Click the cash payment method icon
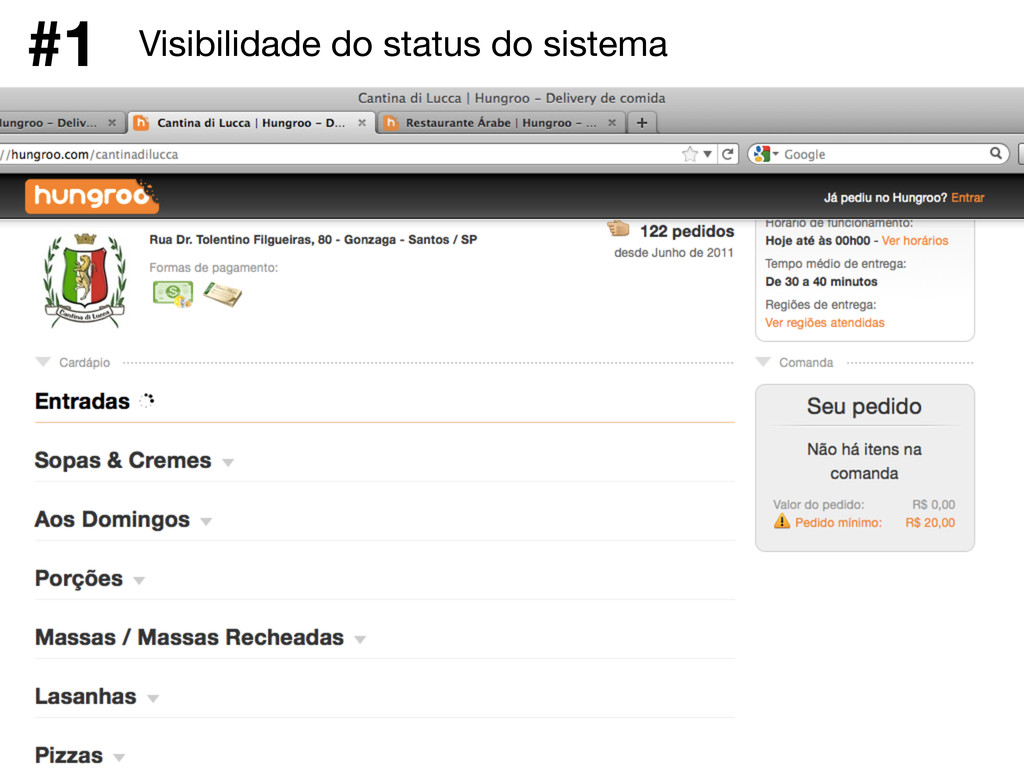Image resolution: width=1024 pixels, height=768 pixels. click(172, 294)
